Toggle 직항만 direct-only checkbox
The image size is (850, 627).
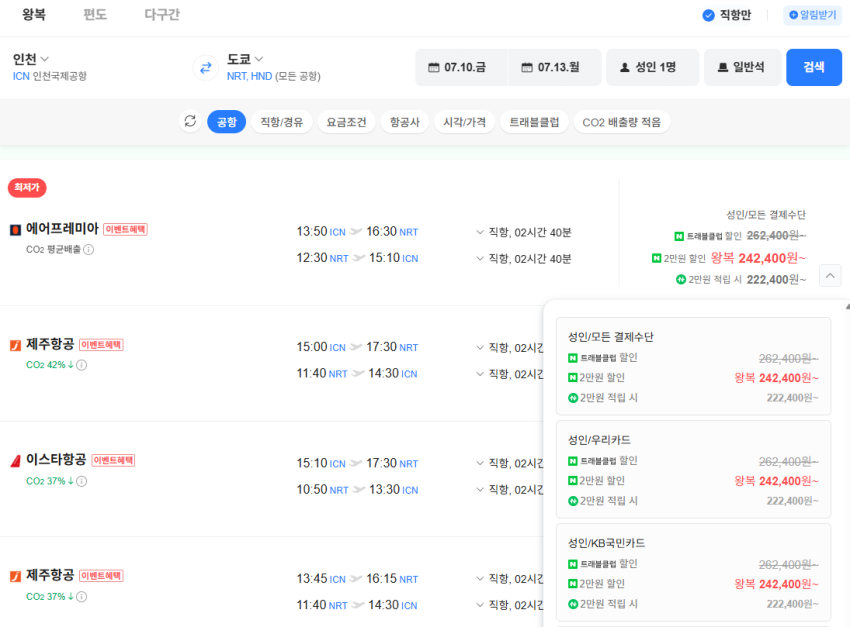(708, 15)
